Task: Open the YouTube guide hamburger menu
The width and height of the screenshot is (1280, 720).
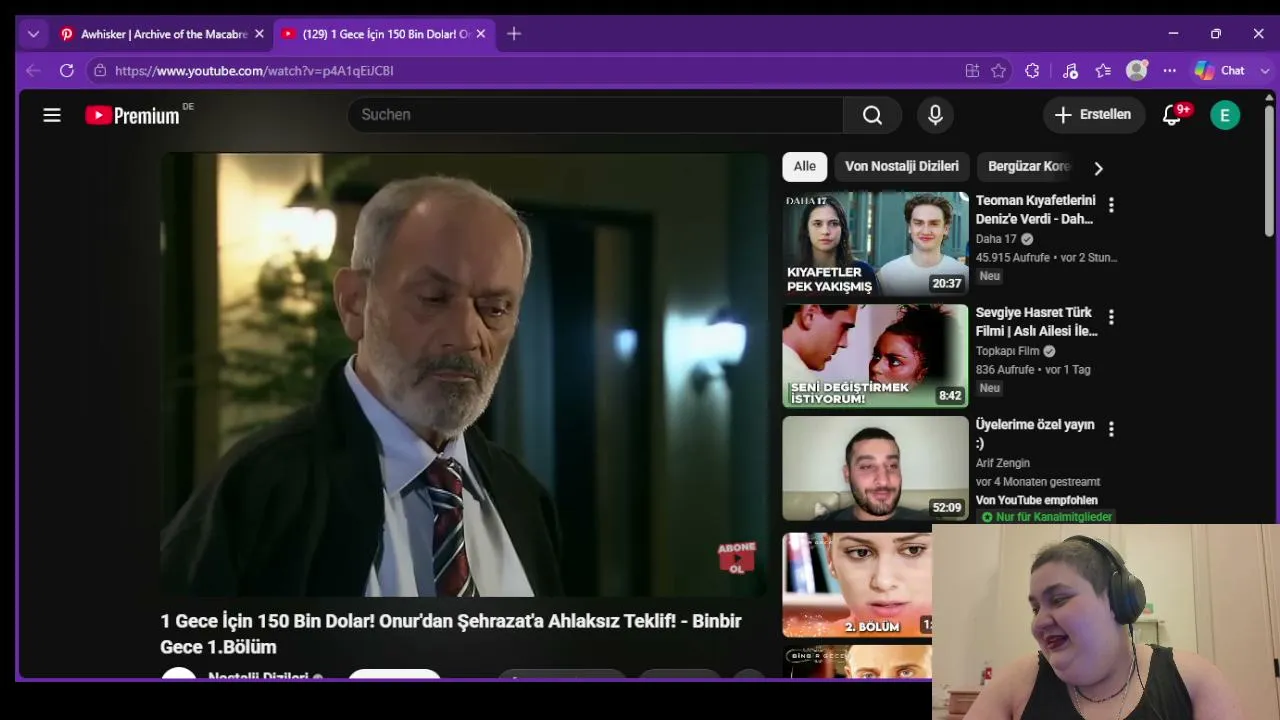Action: click(x=52, y=115)
